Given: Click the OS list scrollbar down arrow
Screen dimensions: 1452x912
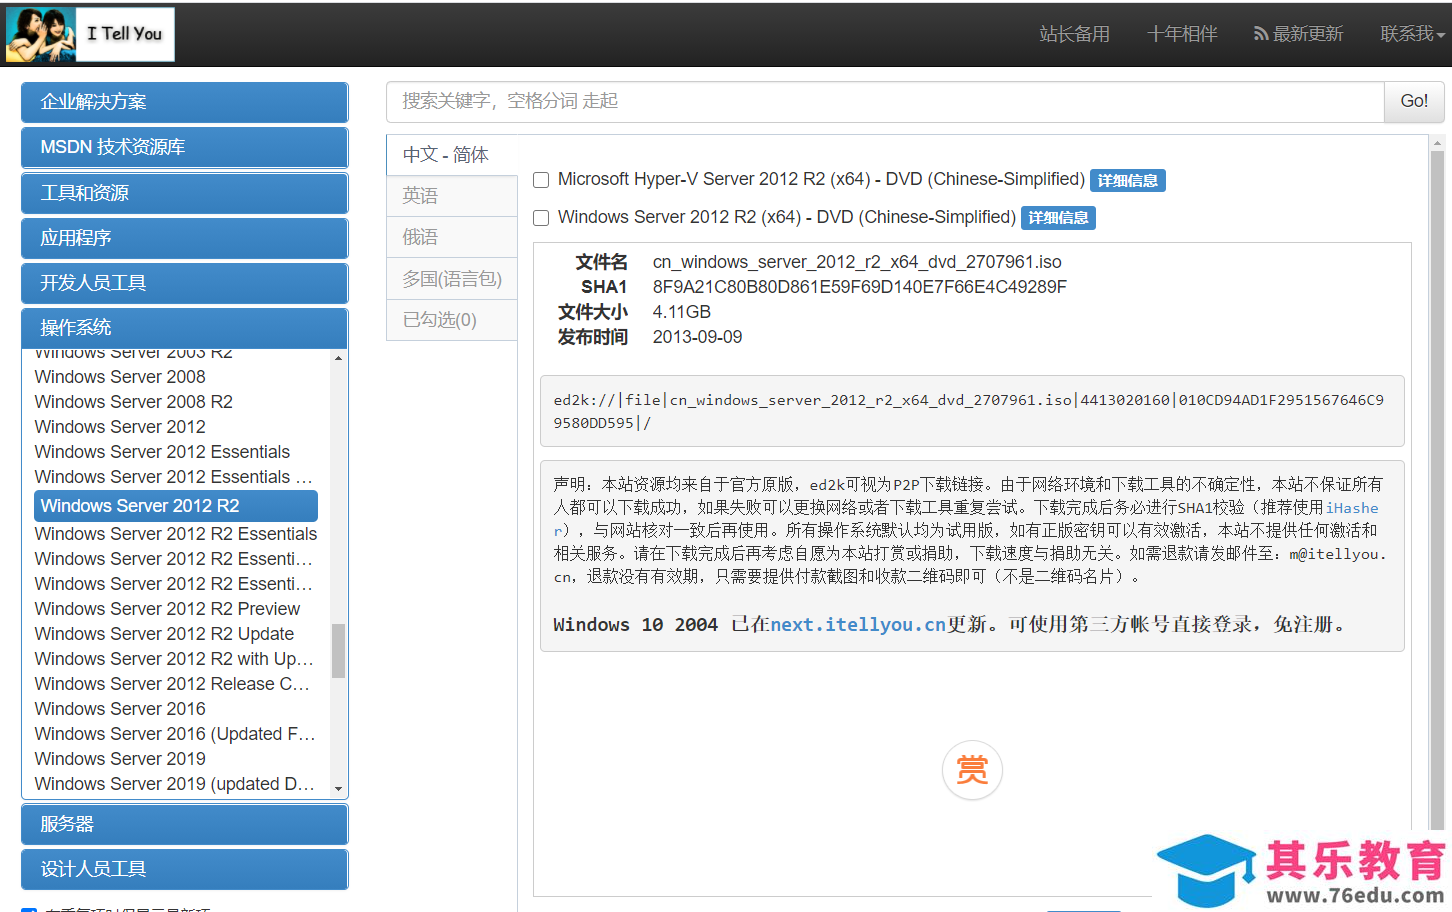Looking at the screenshot, I should pos(339,789).
